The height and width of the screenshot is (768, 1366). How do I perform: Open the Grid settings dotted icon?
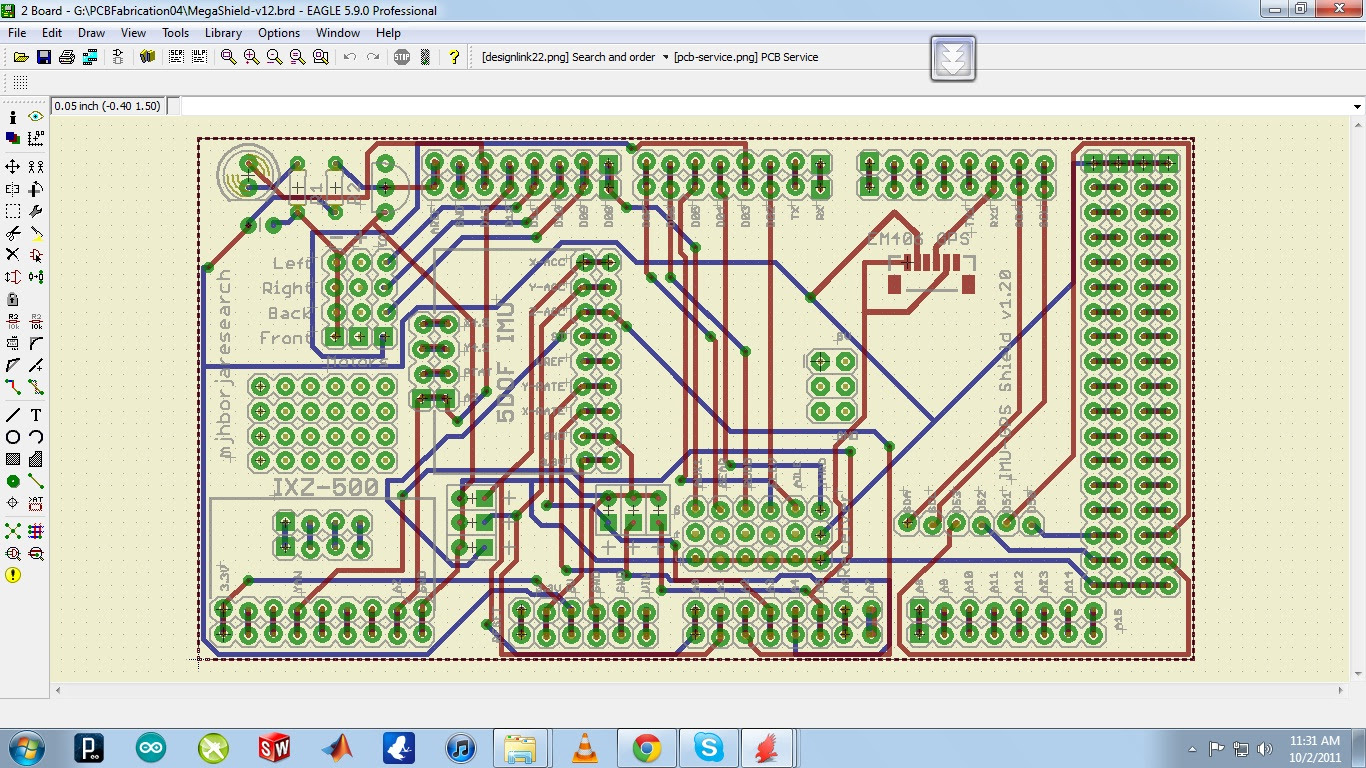(x=20, y=83)
